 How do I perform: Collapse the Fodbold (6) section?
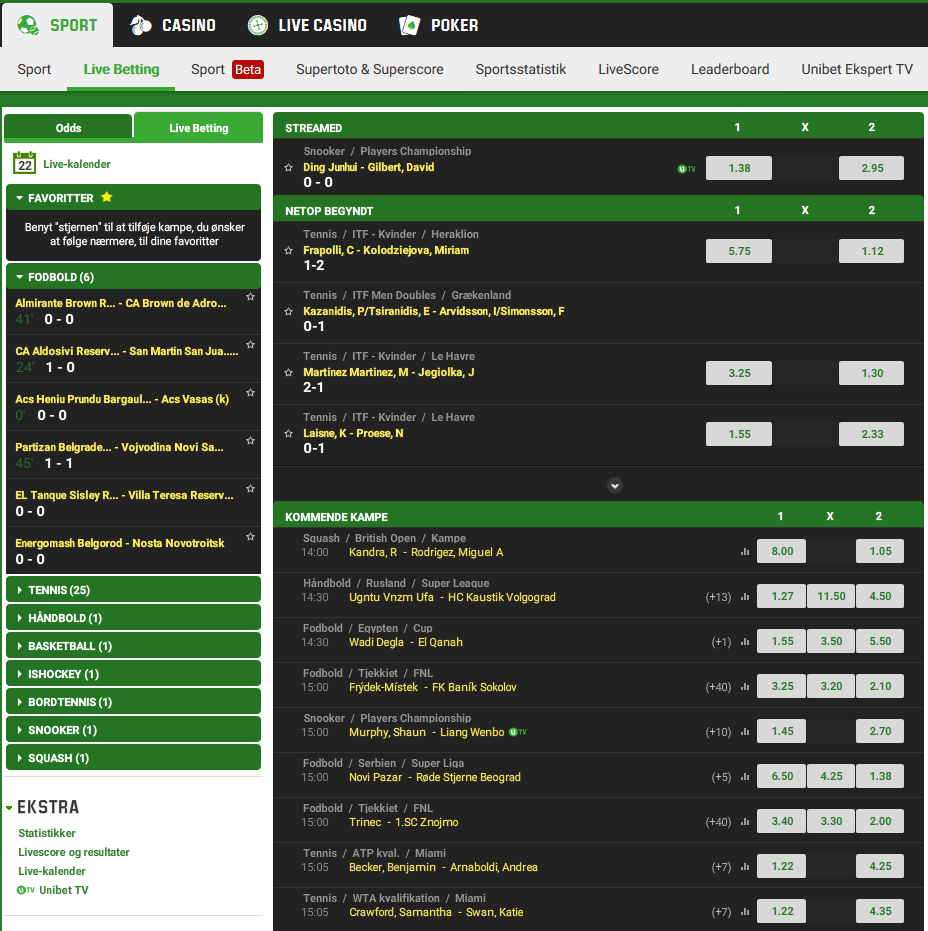point(134,277)
